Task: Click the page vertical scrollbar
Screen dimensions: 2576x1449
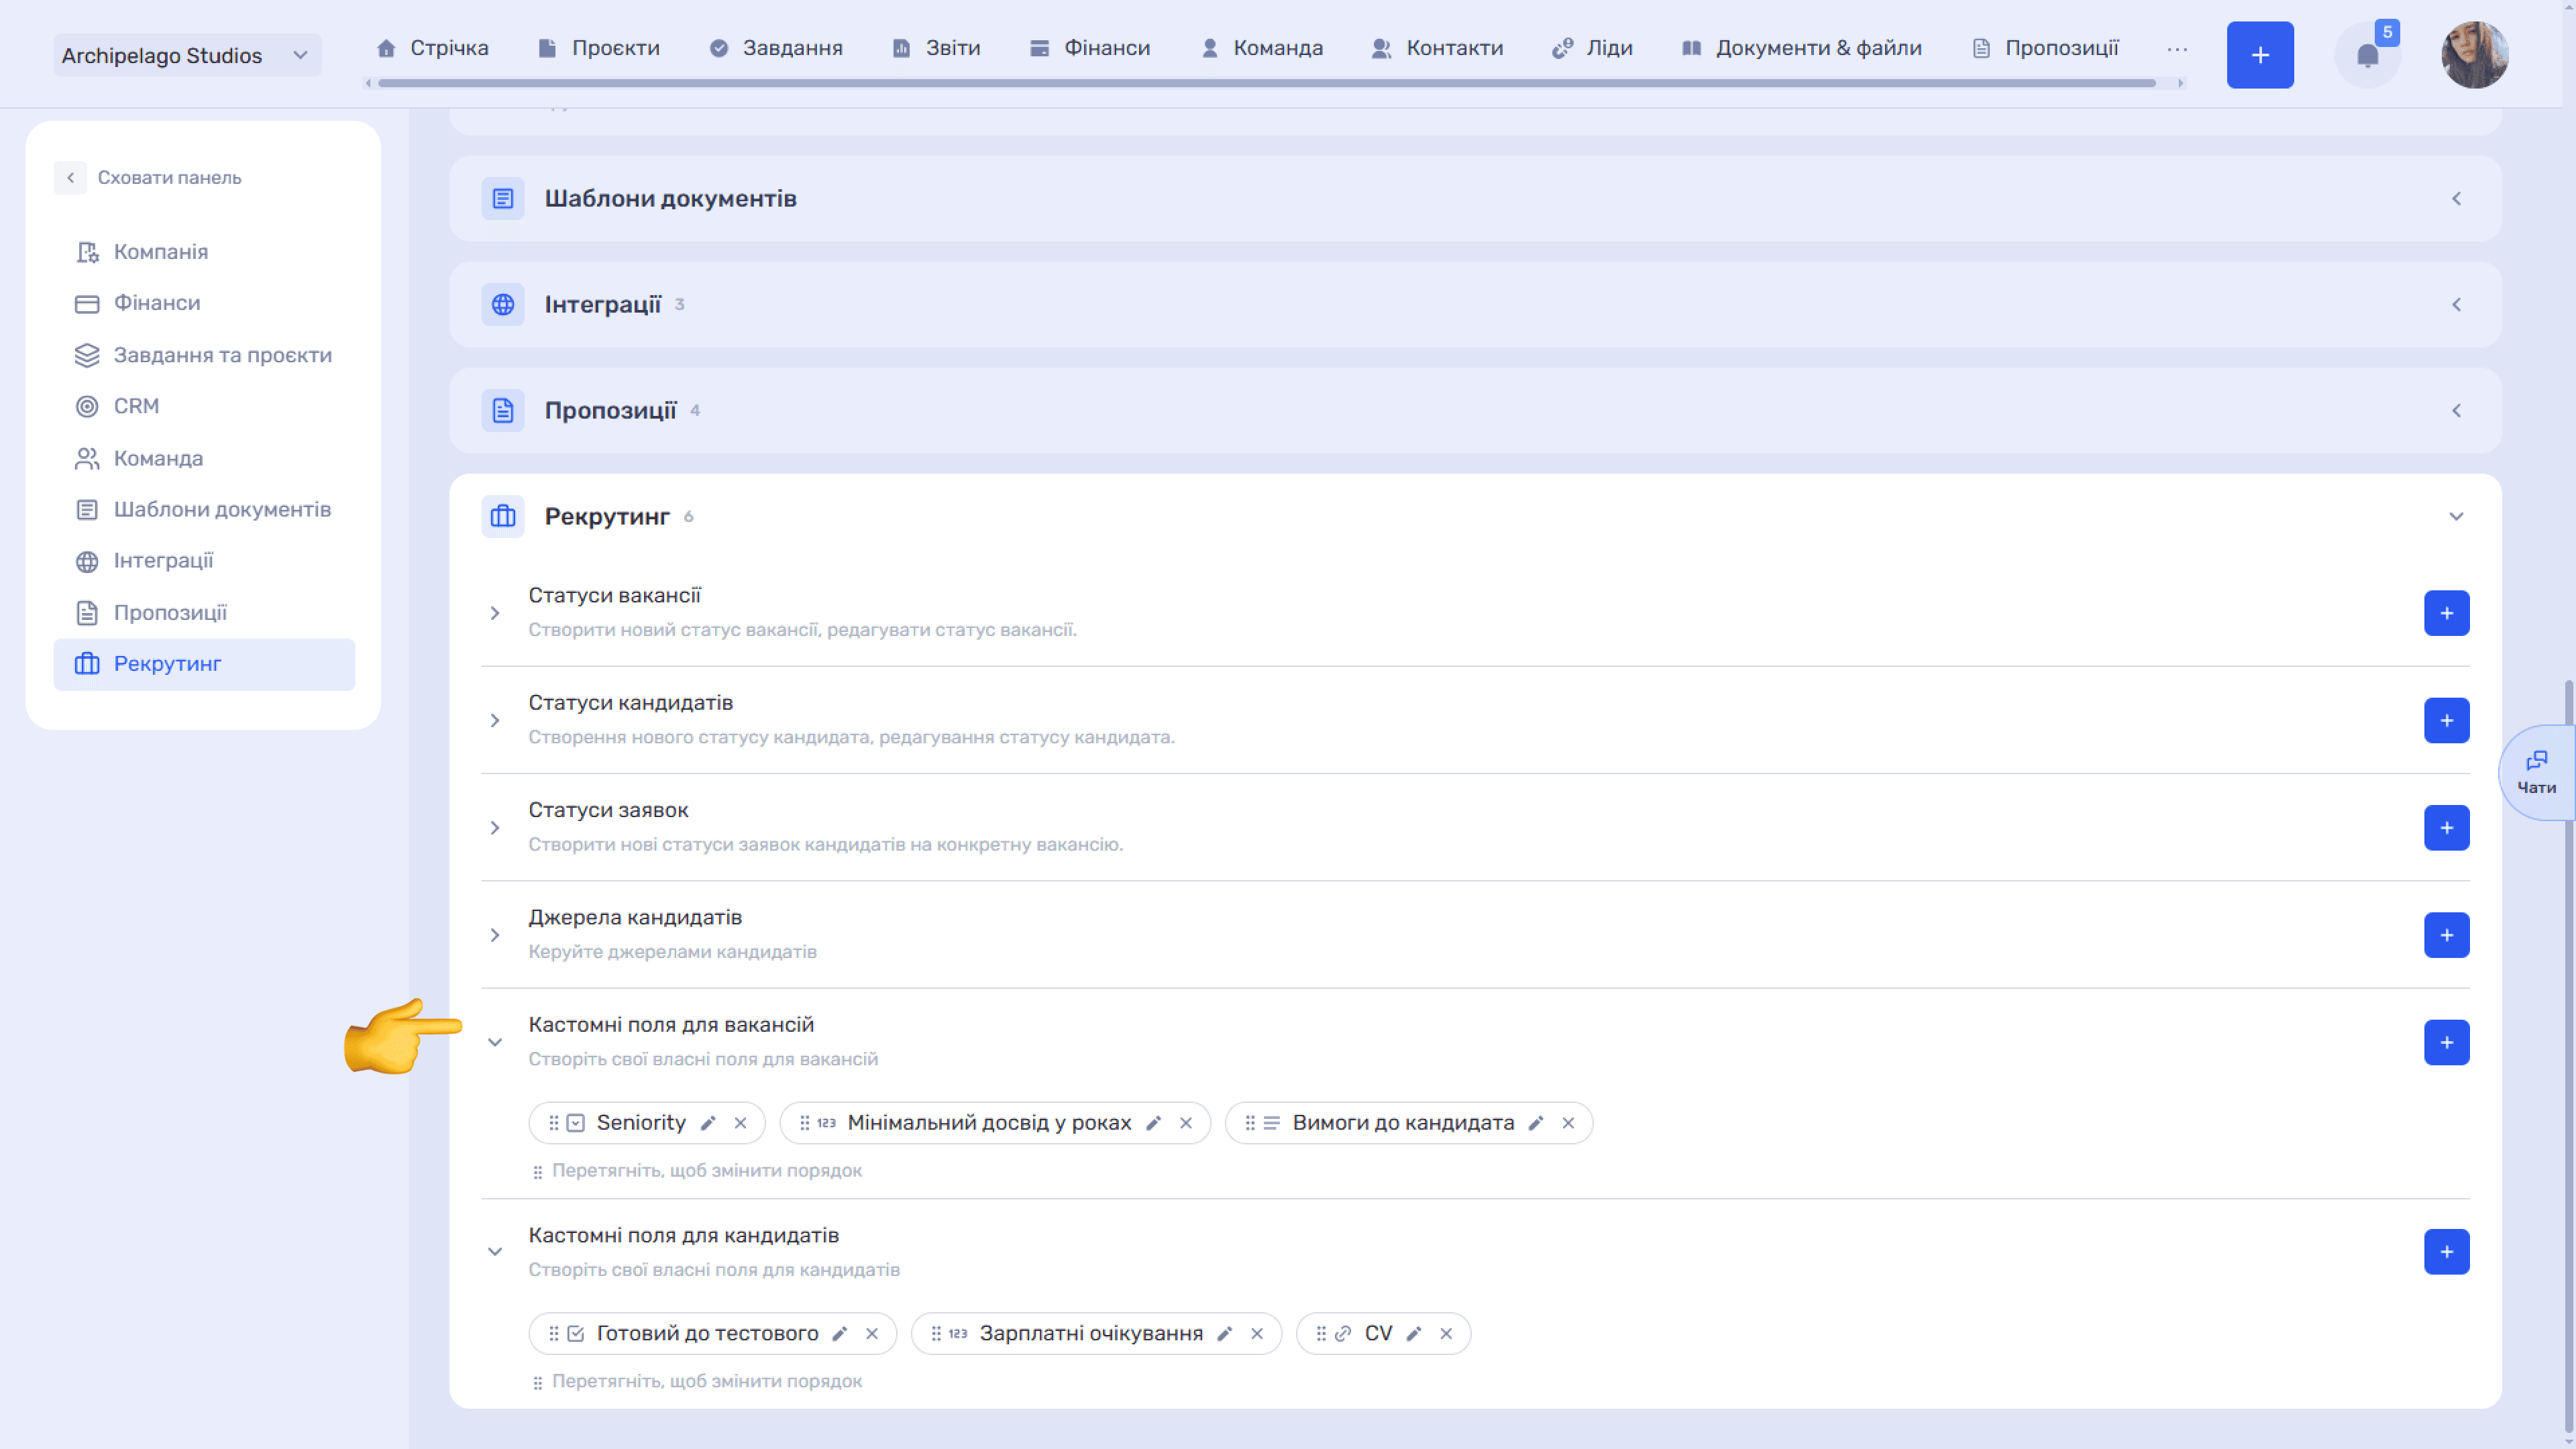Action: click(x=2569, y=1055)
